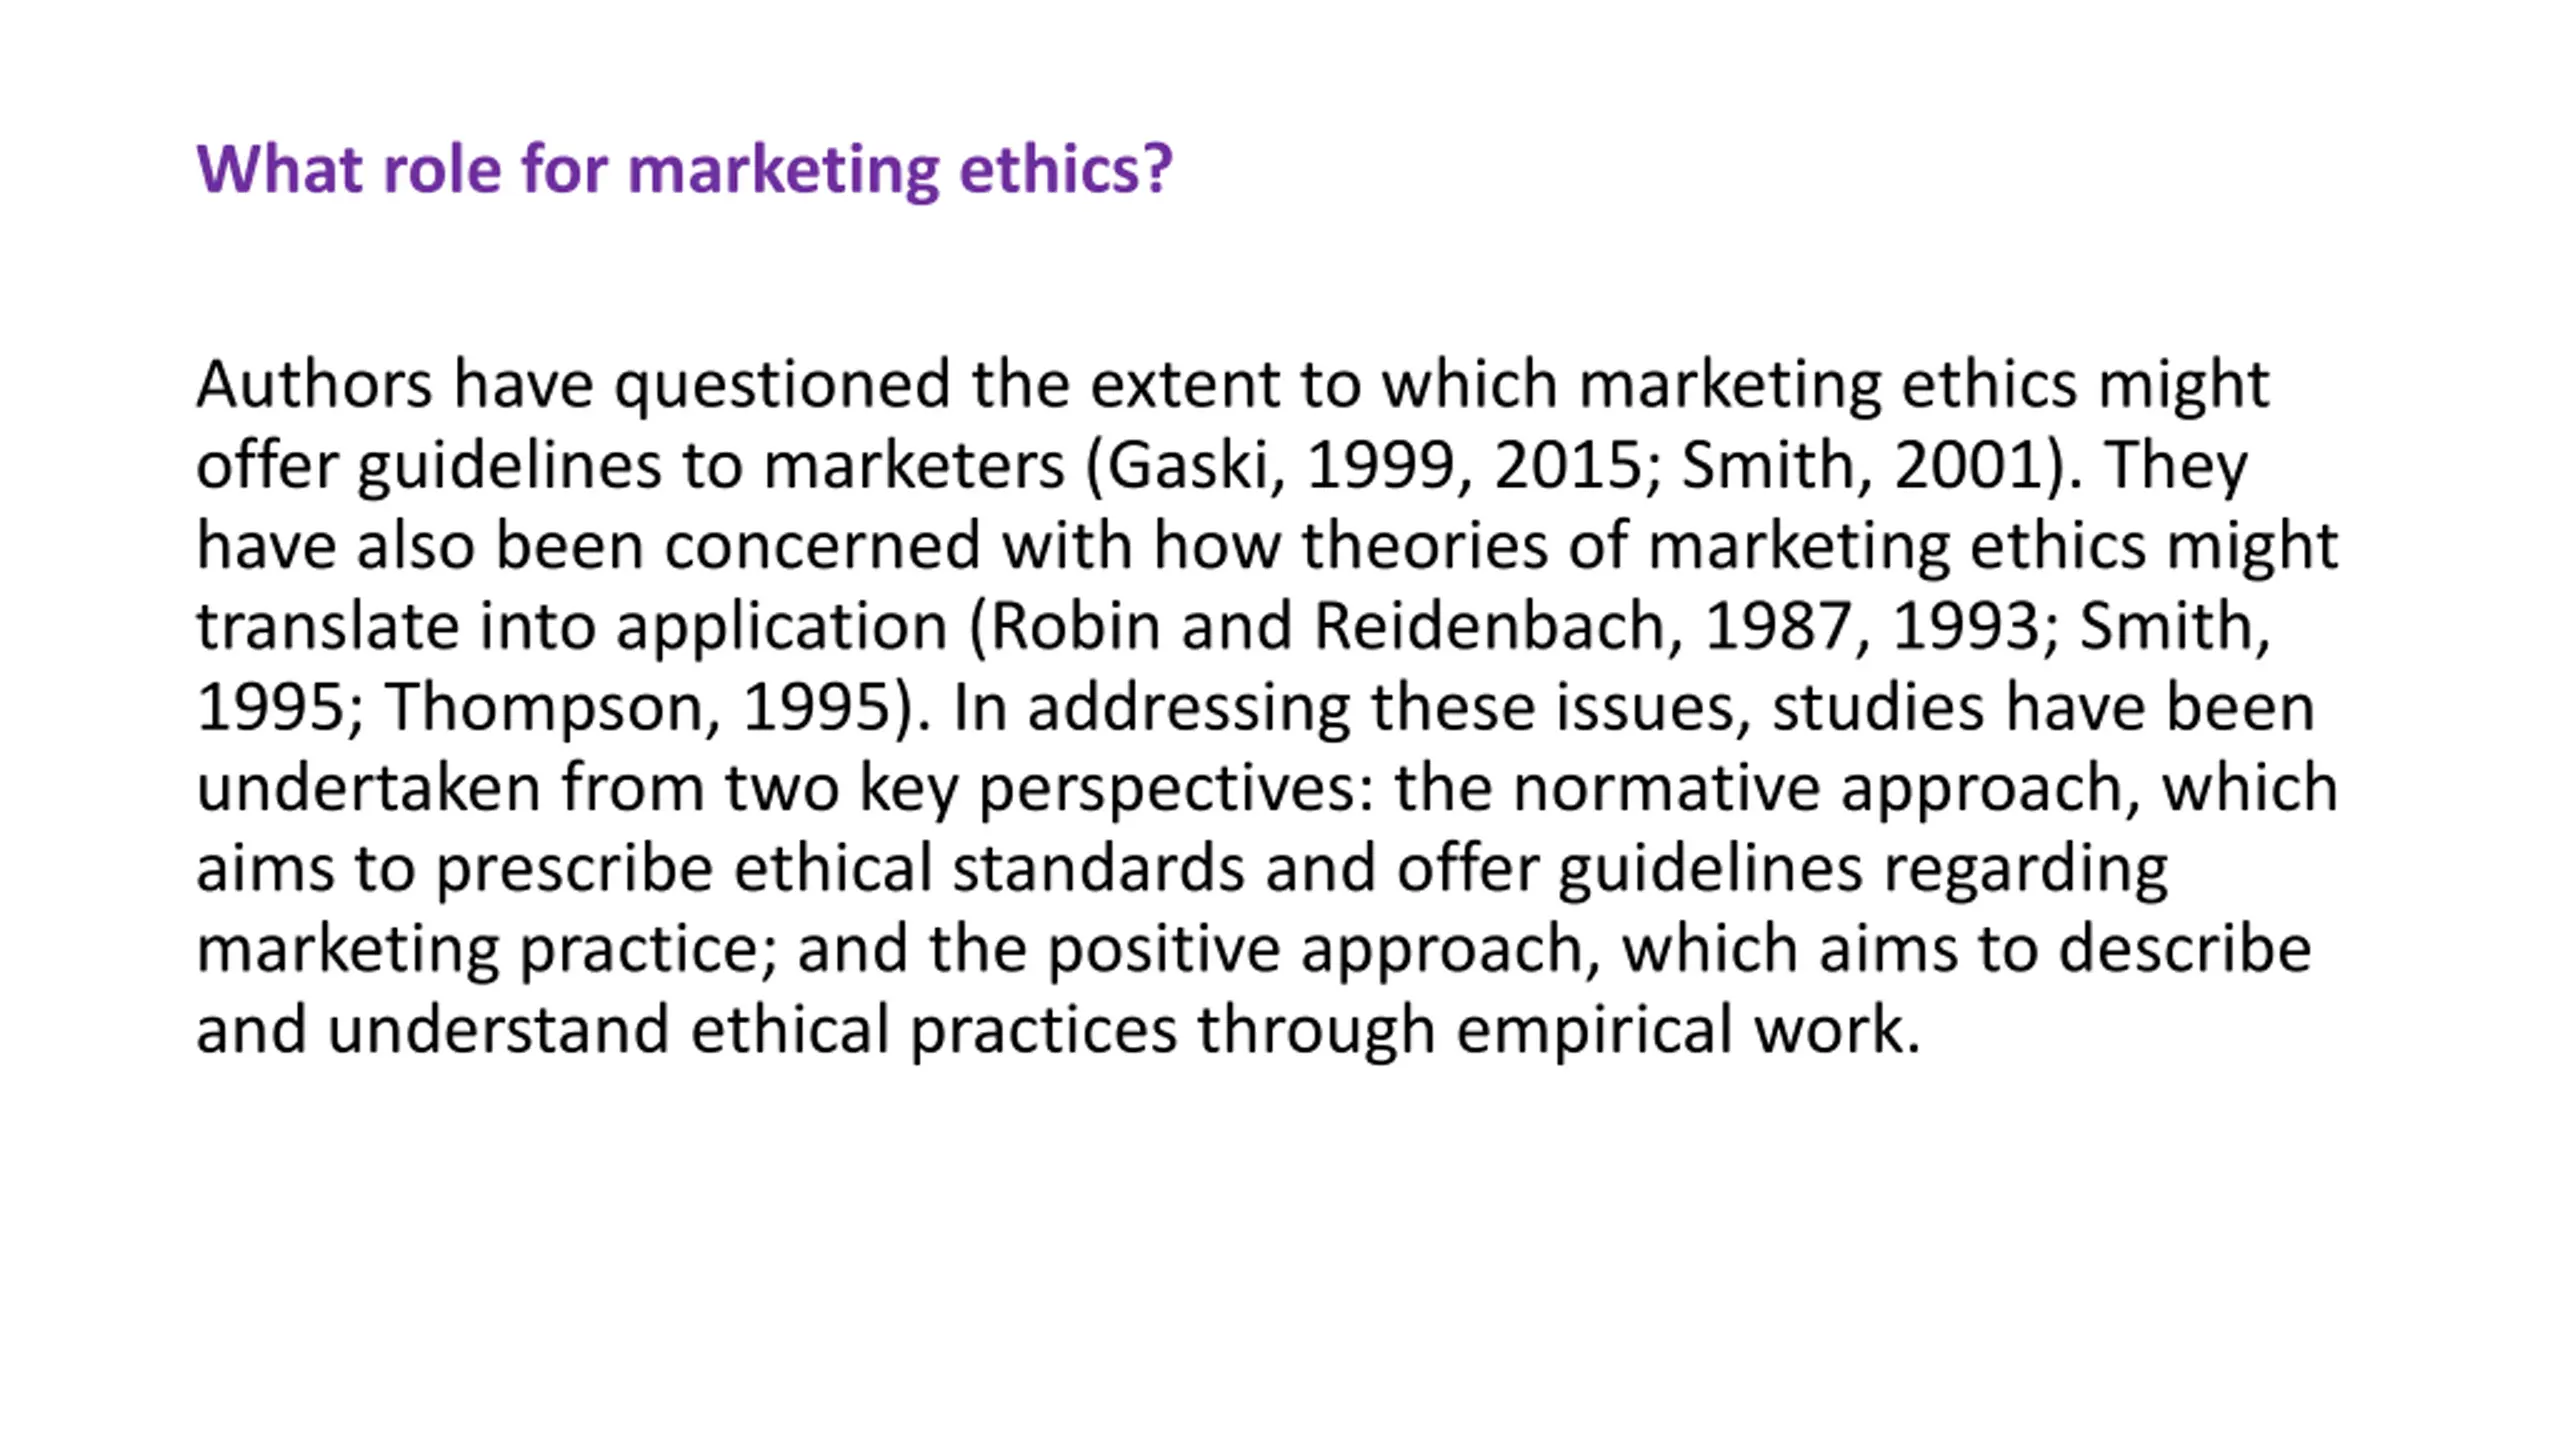Click the year '2015' in the citation

click(x=1568, y=465)
